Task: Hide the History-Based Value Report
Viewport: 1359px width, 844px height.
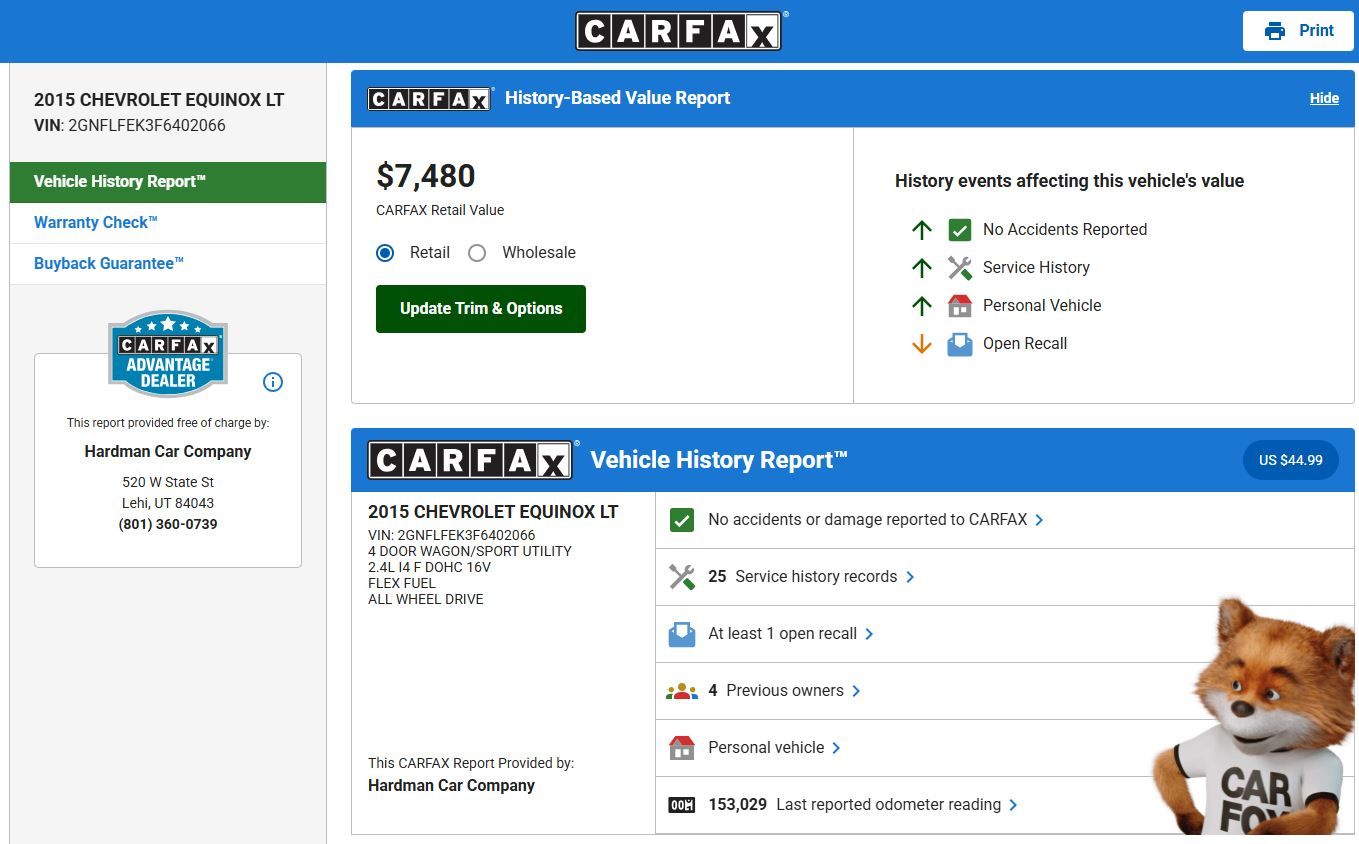Action: point(1324,98)
